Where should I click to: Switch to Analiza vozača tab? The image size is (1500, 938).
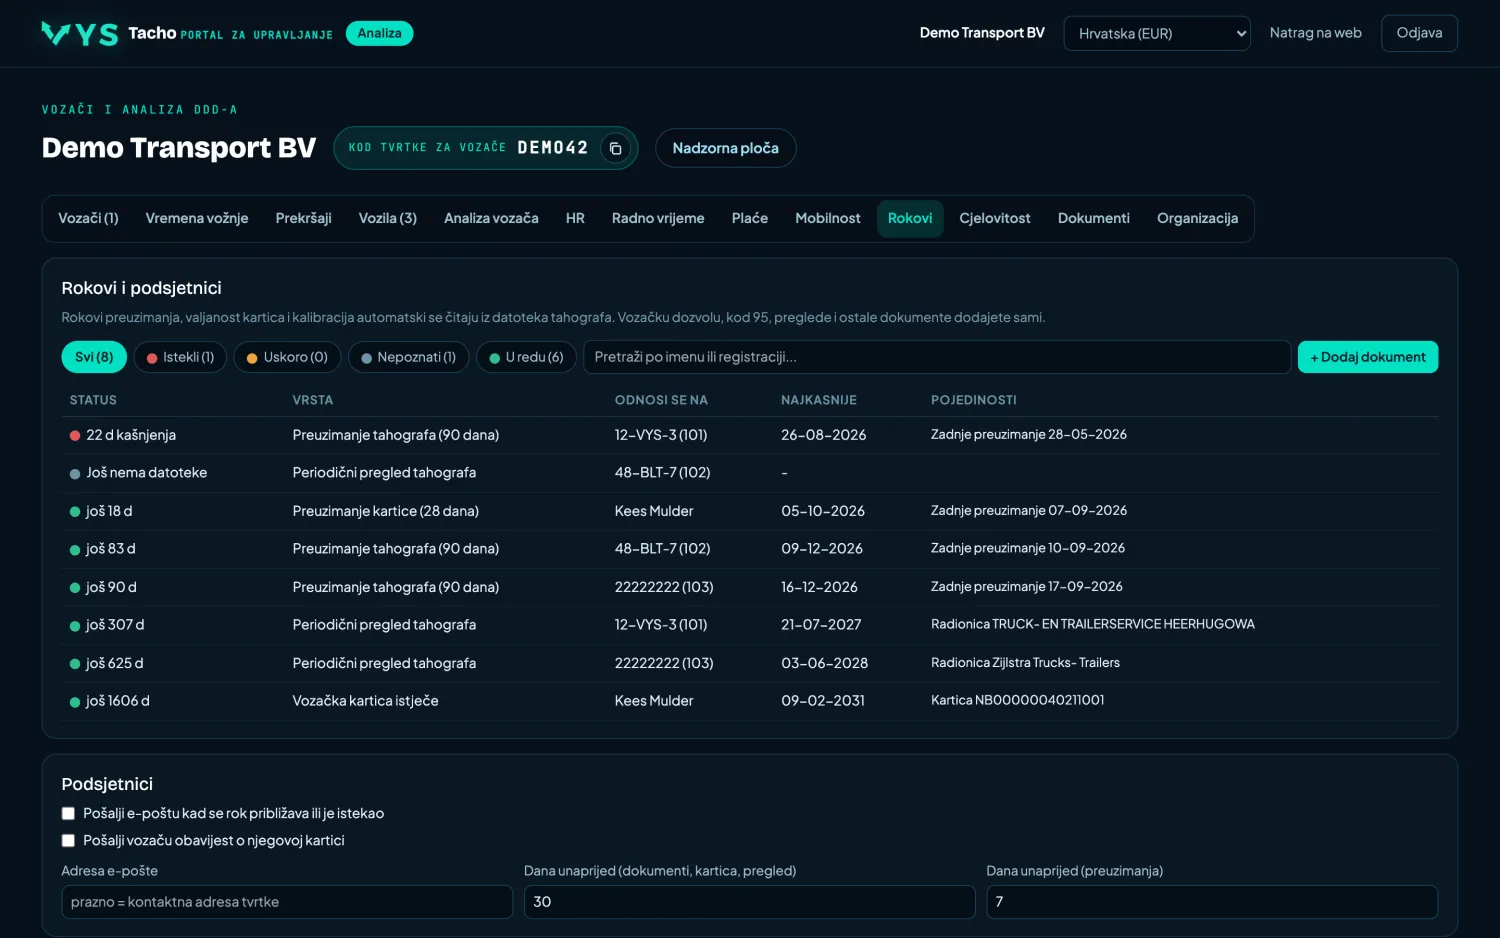(491, 218)
